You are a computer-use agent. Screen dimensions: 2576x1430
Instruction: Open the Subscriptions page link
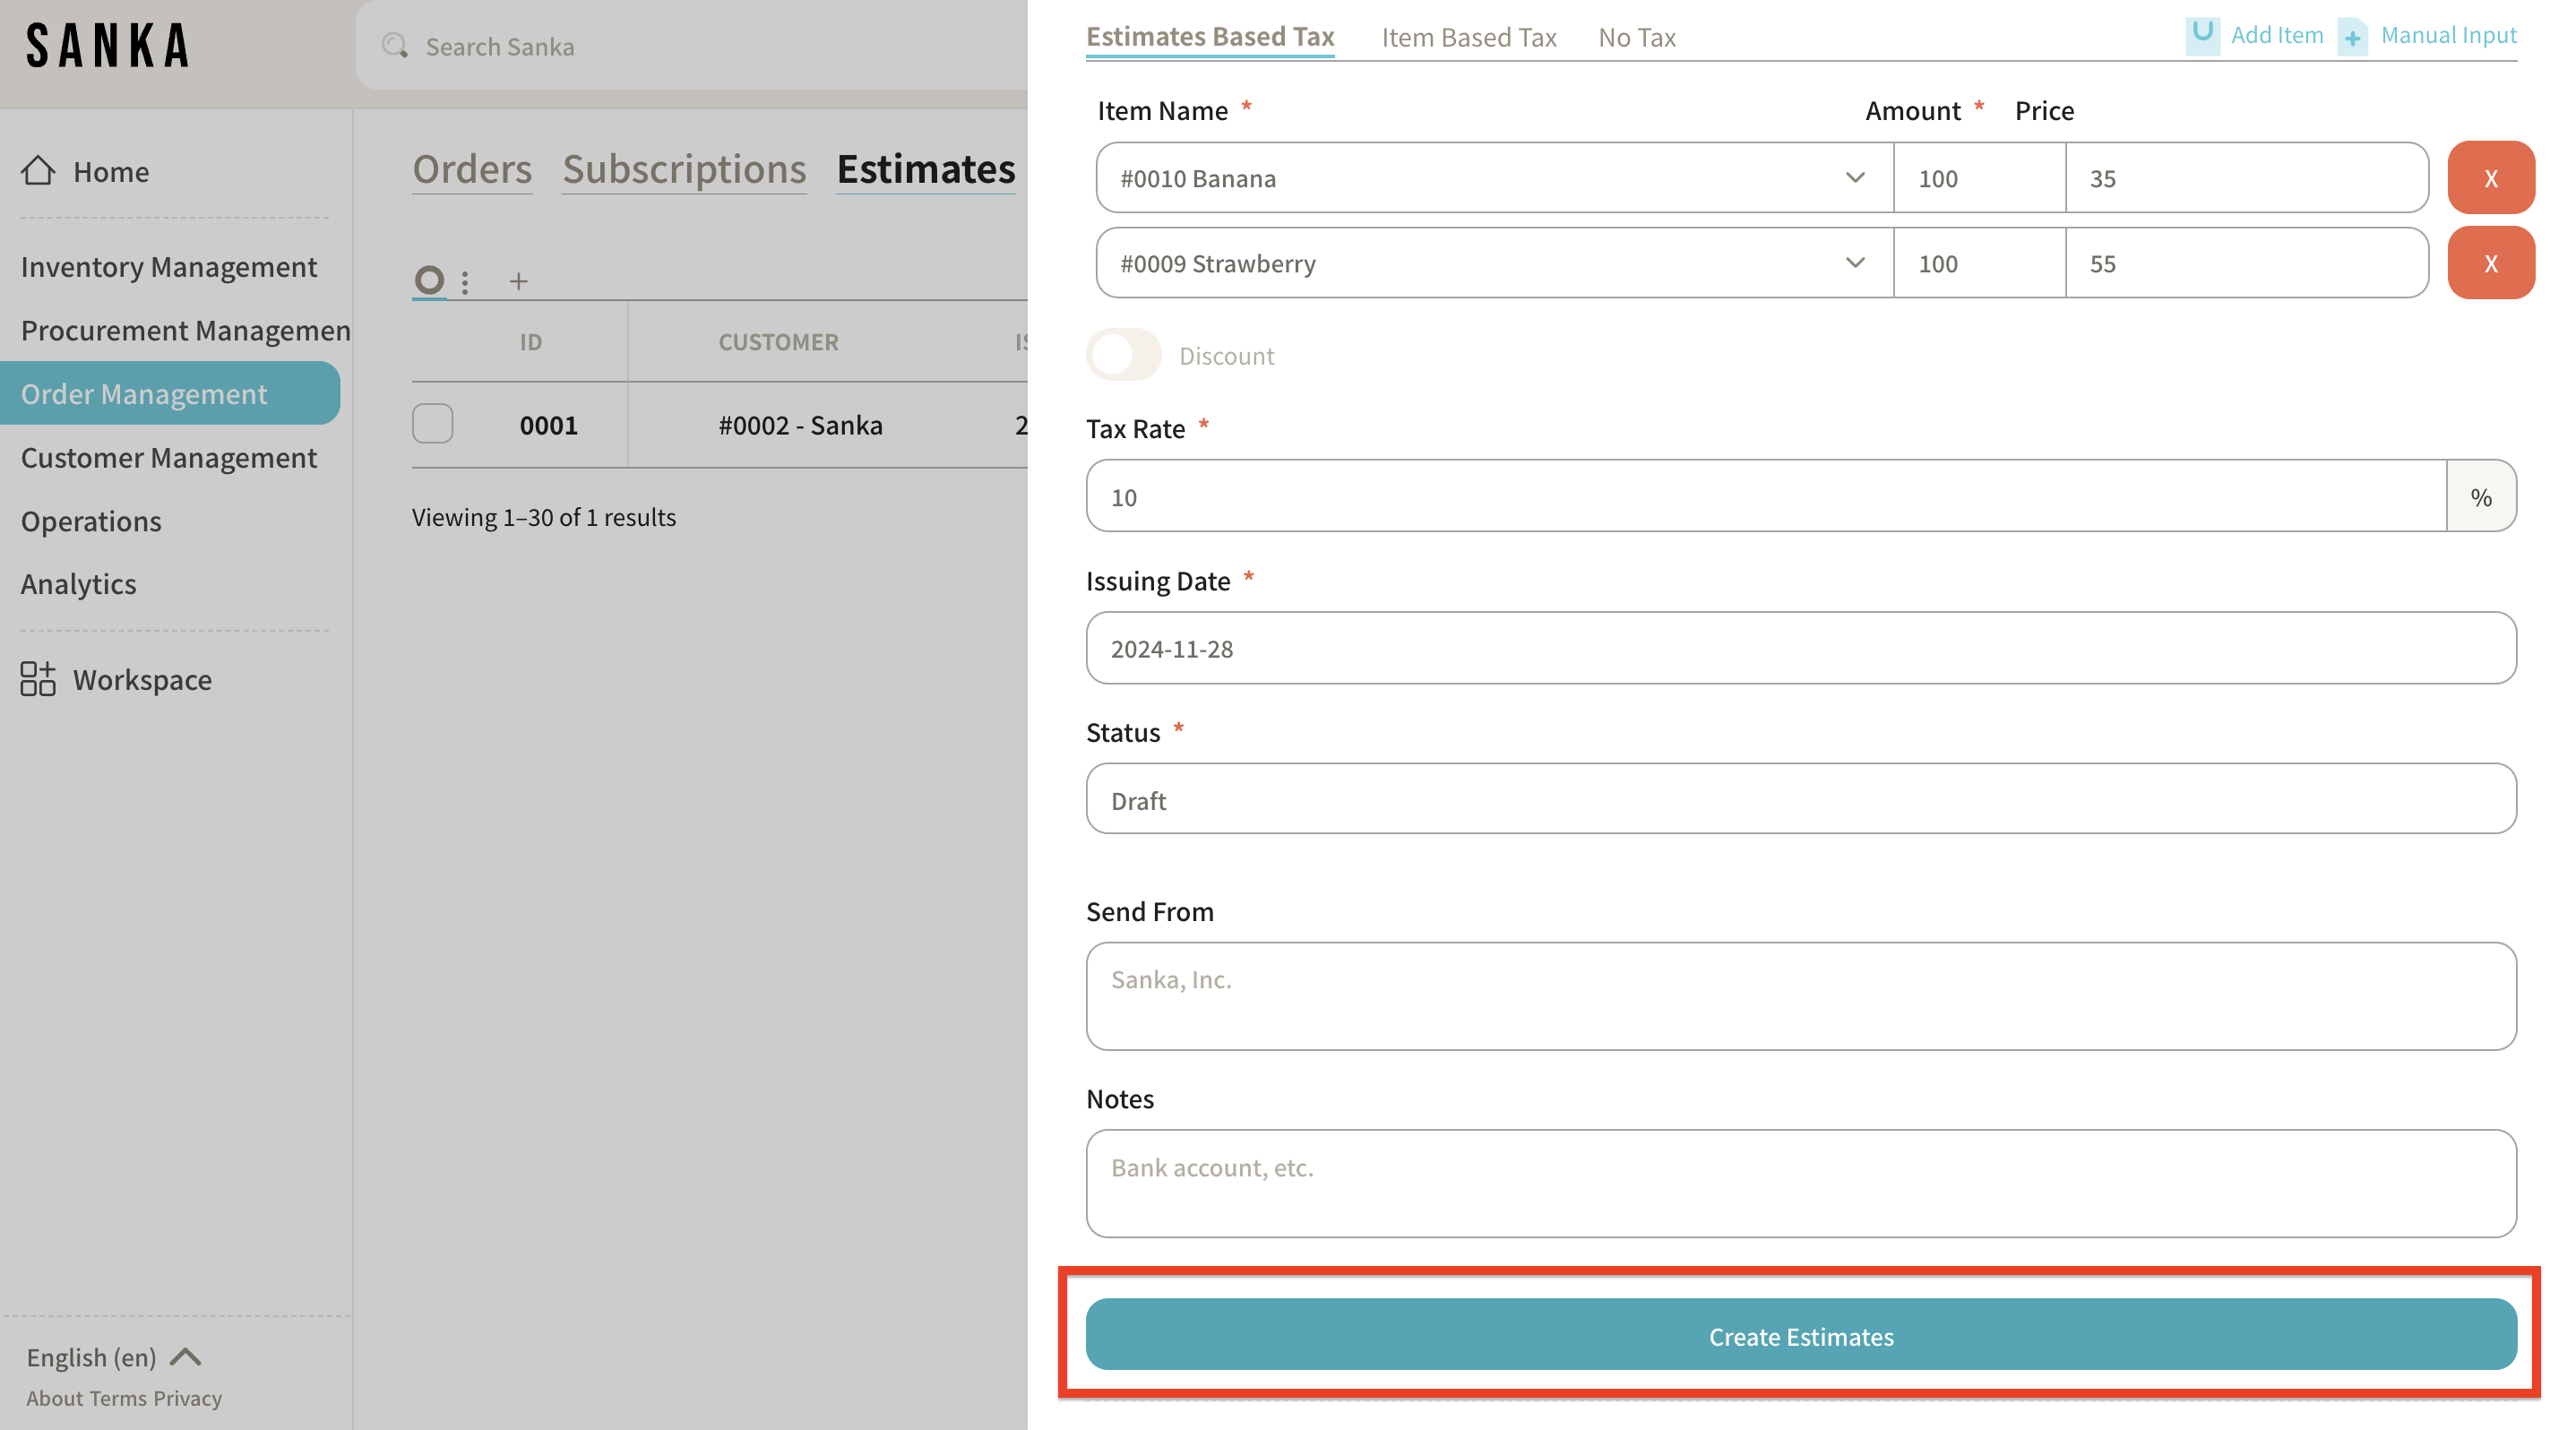[684, 169]
